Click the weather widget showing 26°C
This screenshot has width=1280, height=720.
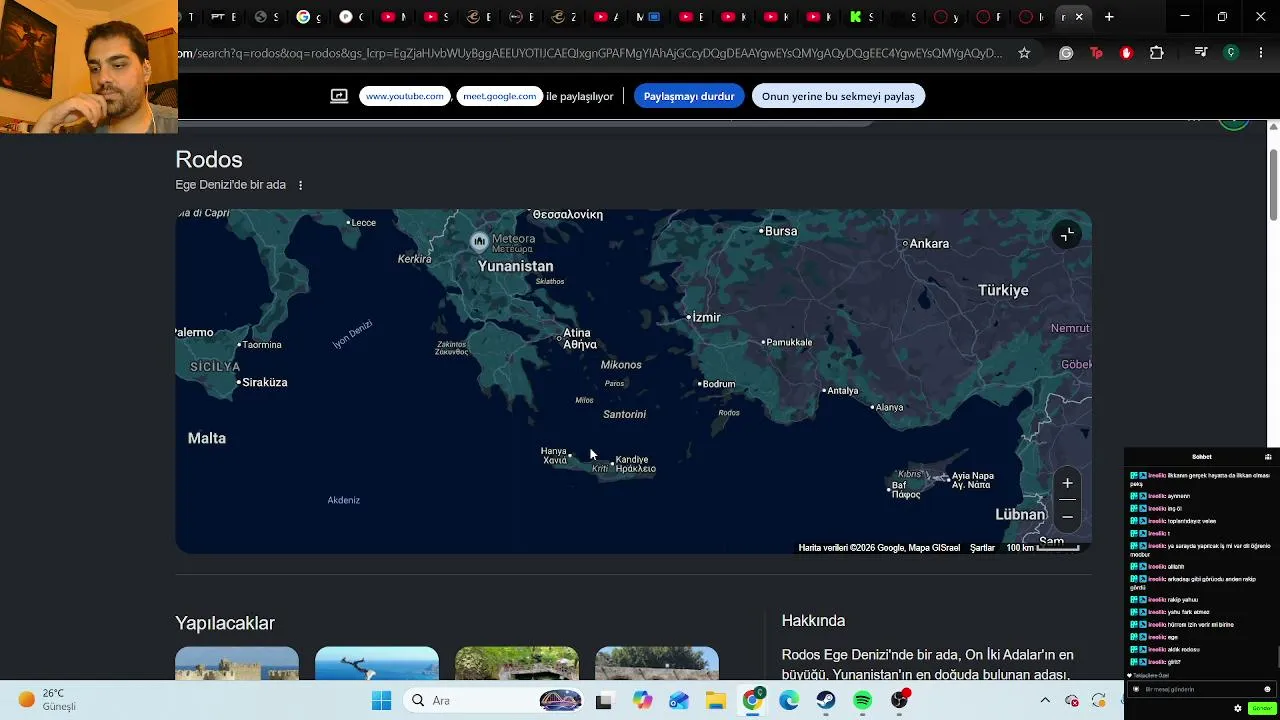click(47, 700)
